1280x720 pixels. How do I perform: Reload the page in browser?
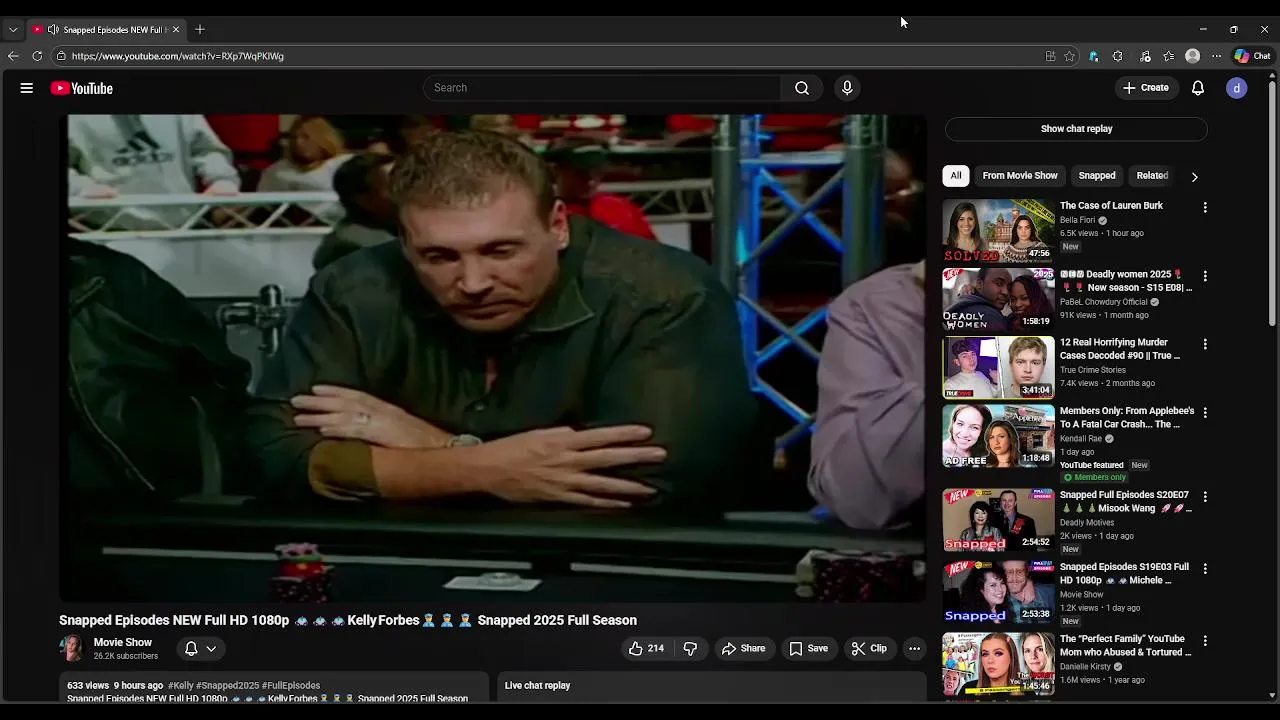[x=37, y=56]
